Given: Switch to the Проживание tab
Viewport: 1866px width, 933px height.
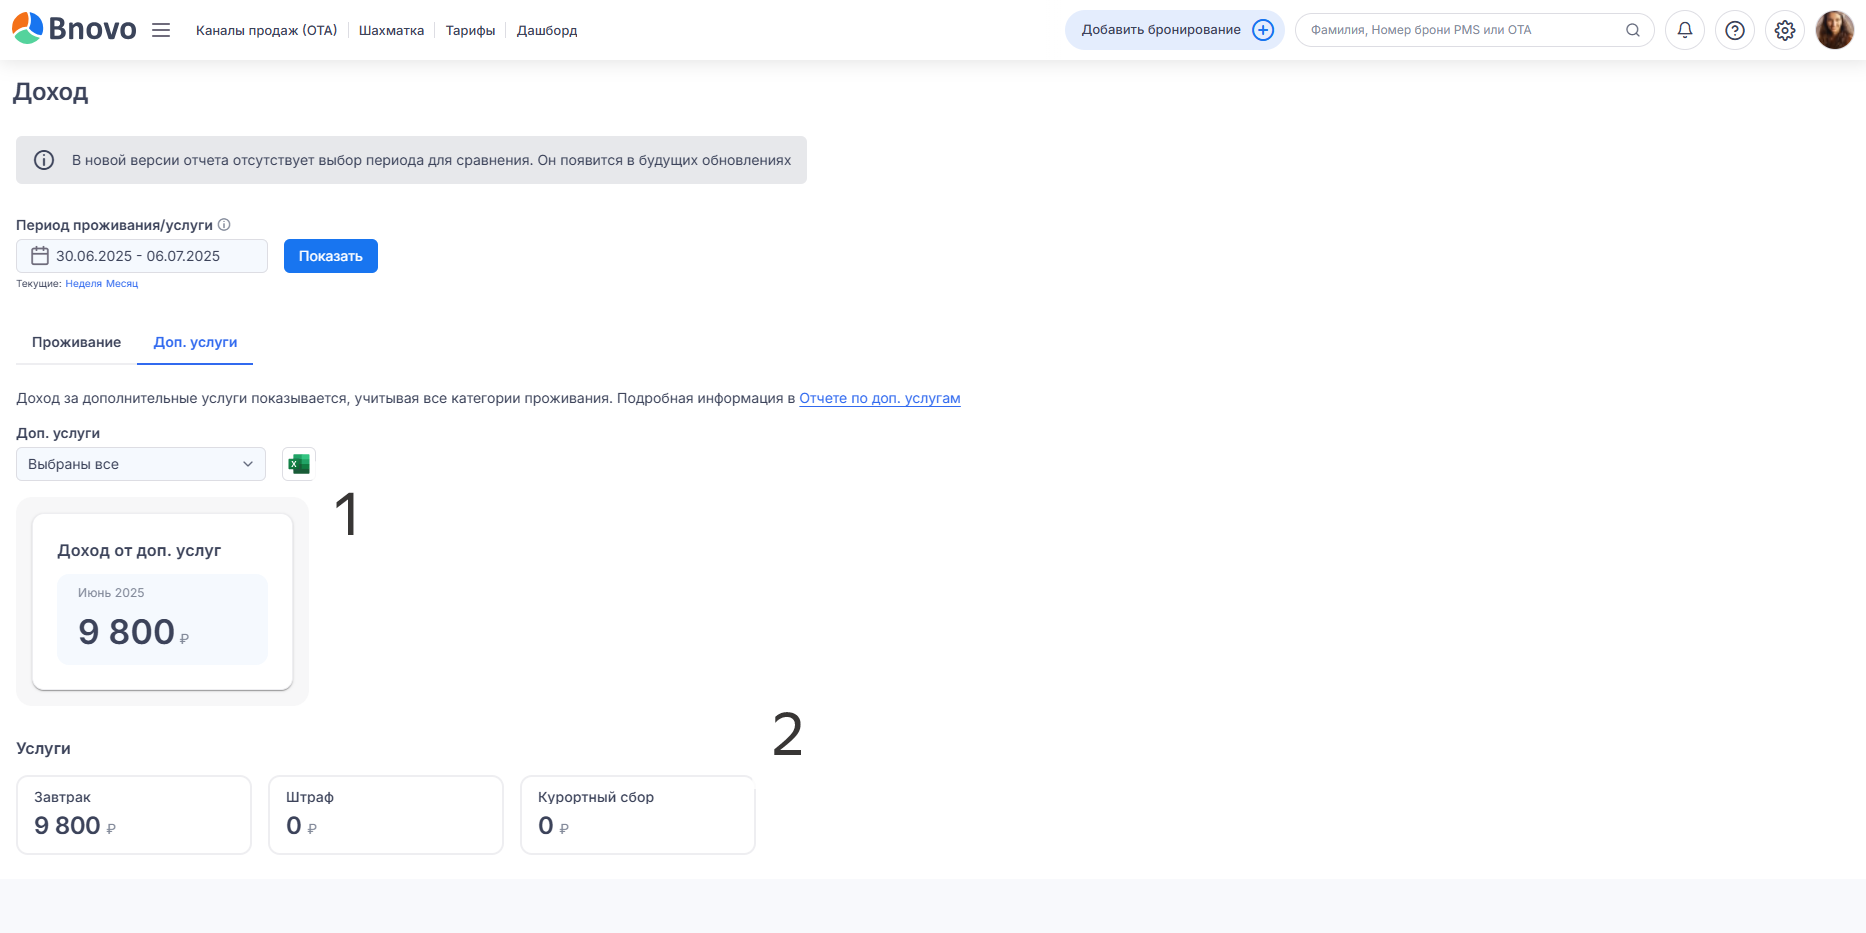Looking at the screenshot, I should coord(76,342).
